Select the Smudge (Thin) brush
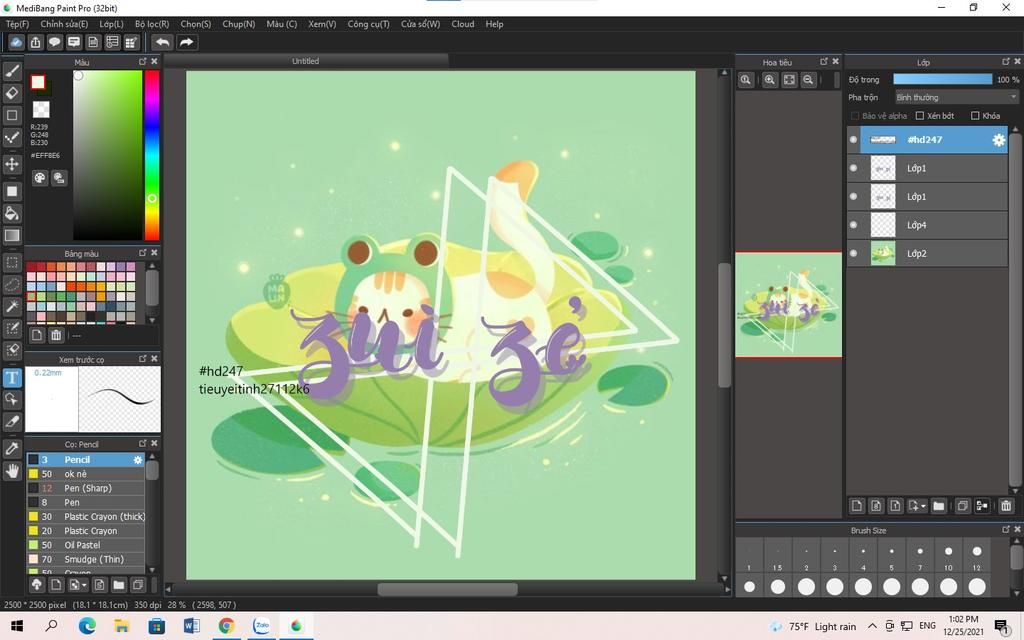1024x640 pixels. [86, 559]
